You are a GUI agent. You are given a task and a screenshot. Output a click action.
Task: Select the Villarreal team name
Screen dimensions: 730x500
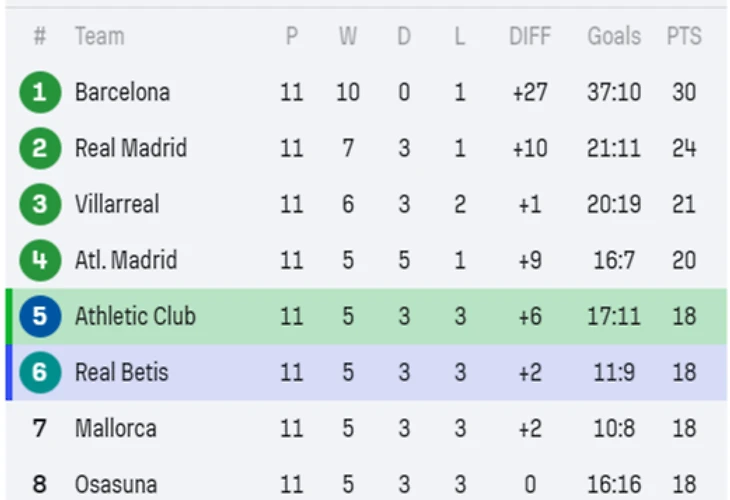pos(117,204)
